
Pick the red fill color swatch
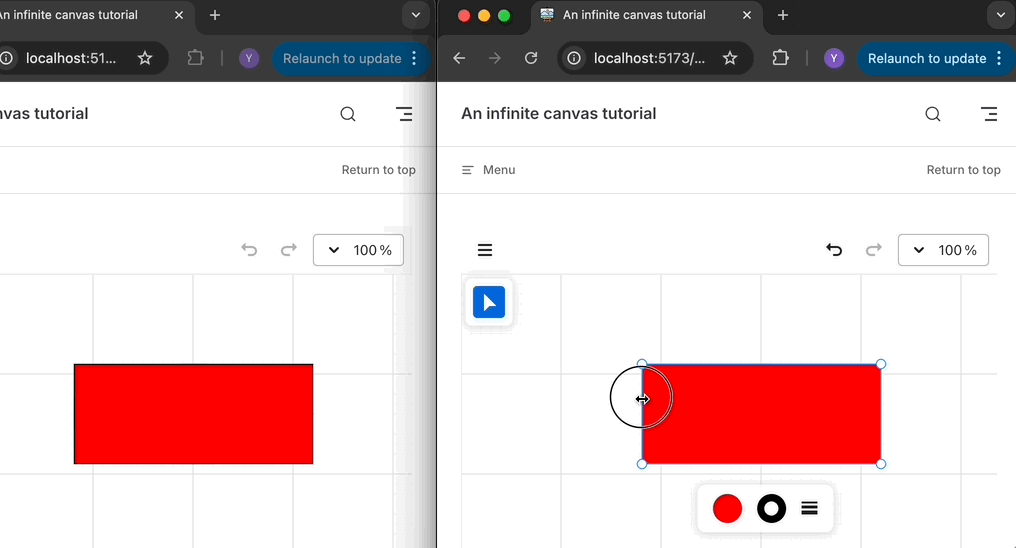click(x=727, y=508)
